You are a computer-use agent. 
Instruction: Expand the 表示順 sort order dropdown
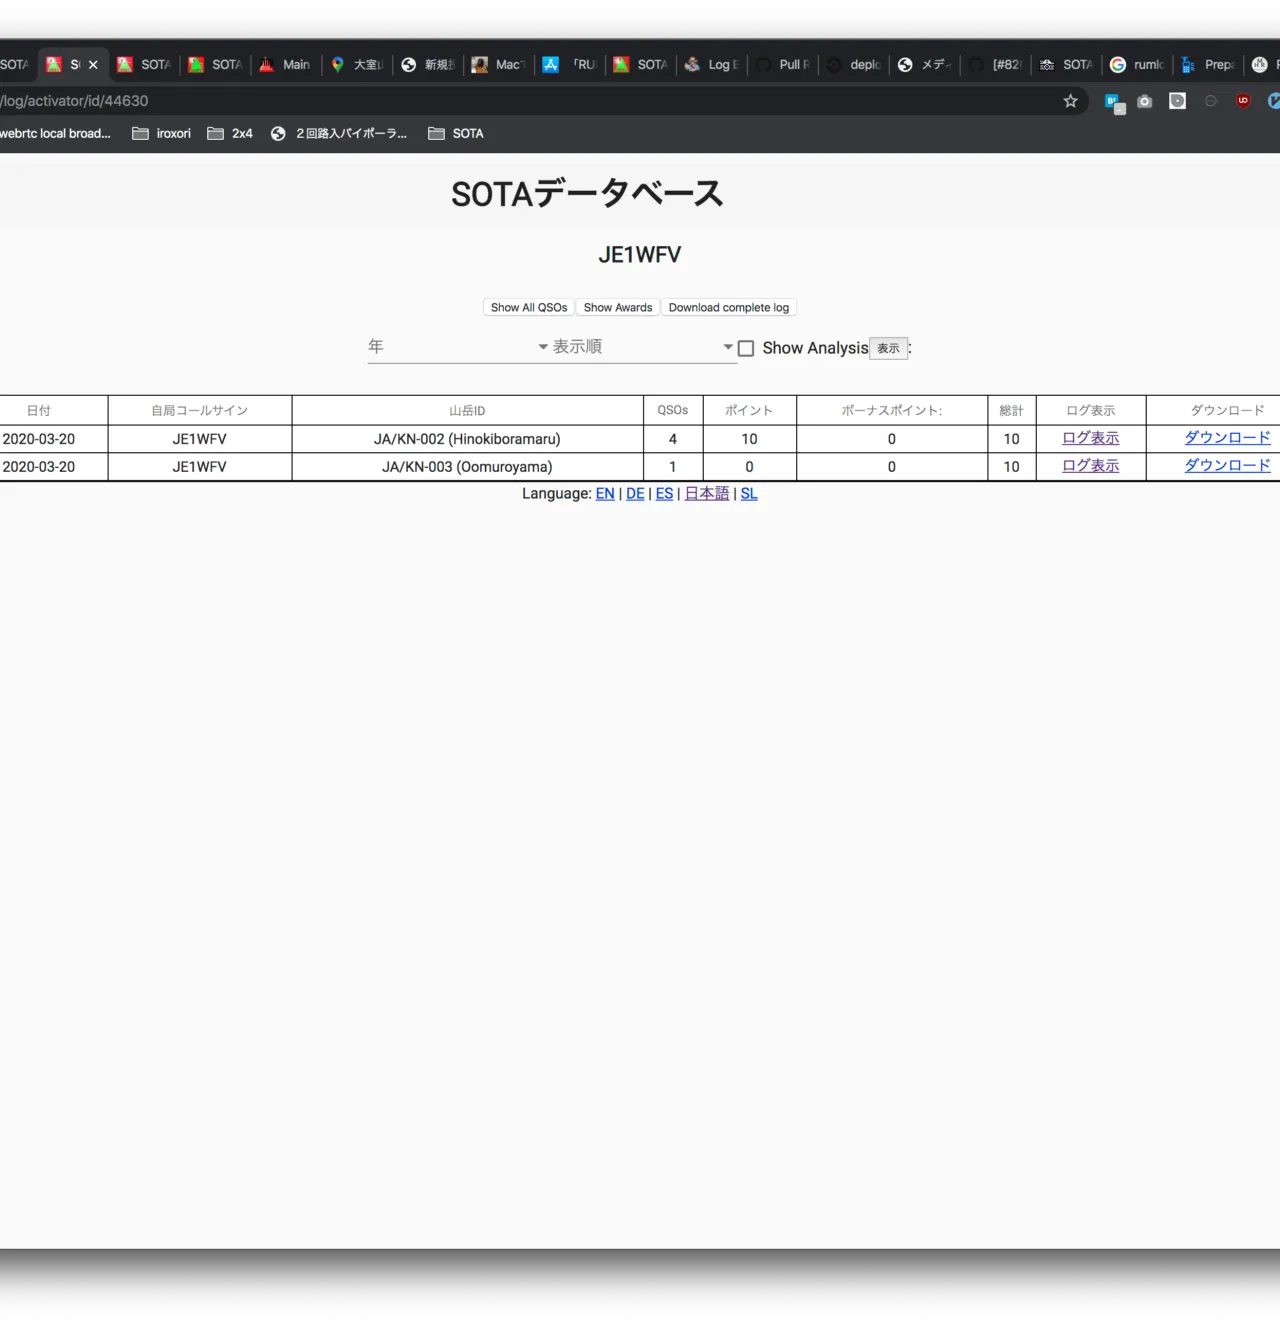click(643, 347)
